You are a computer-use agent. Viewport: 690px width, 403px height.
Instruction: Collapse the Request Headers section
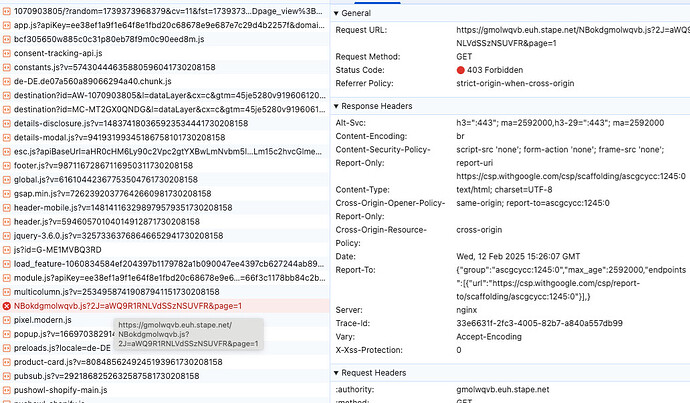336,373
